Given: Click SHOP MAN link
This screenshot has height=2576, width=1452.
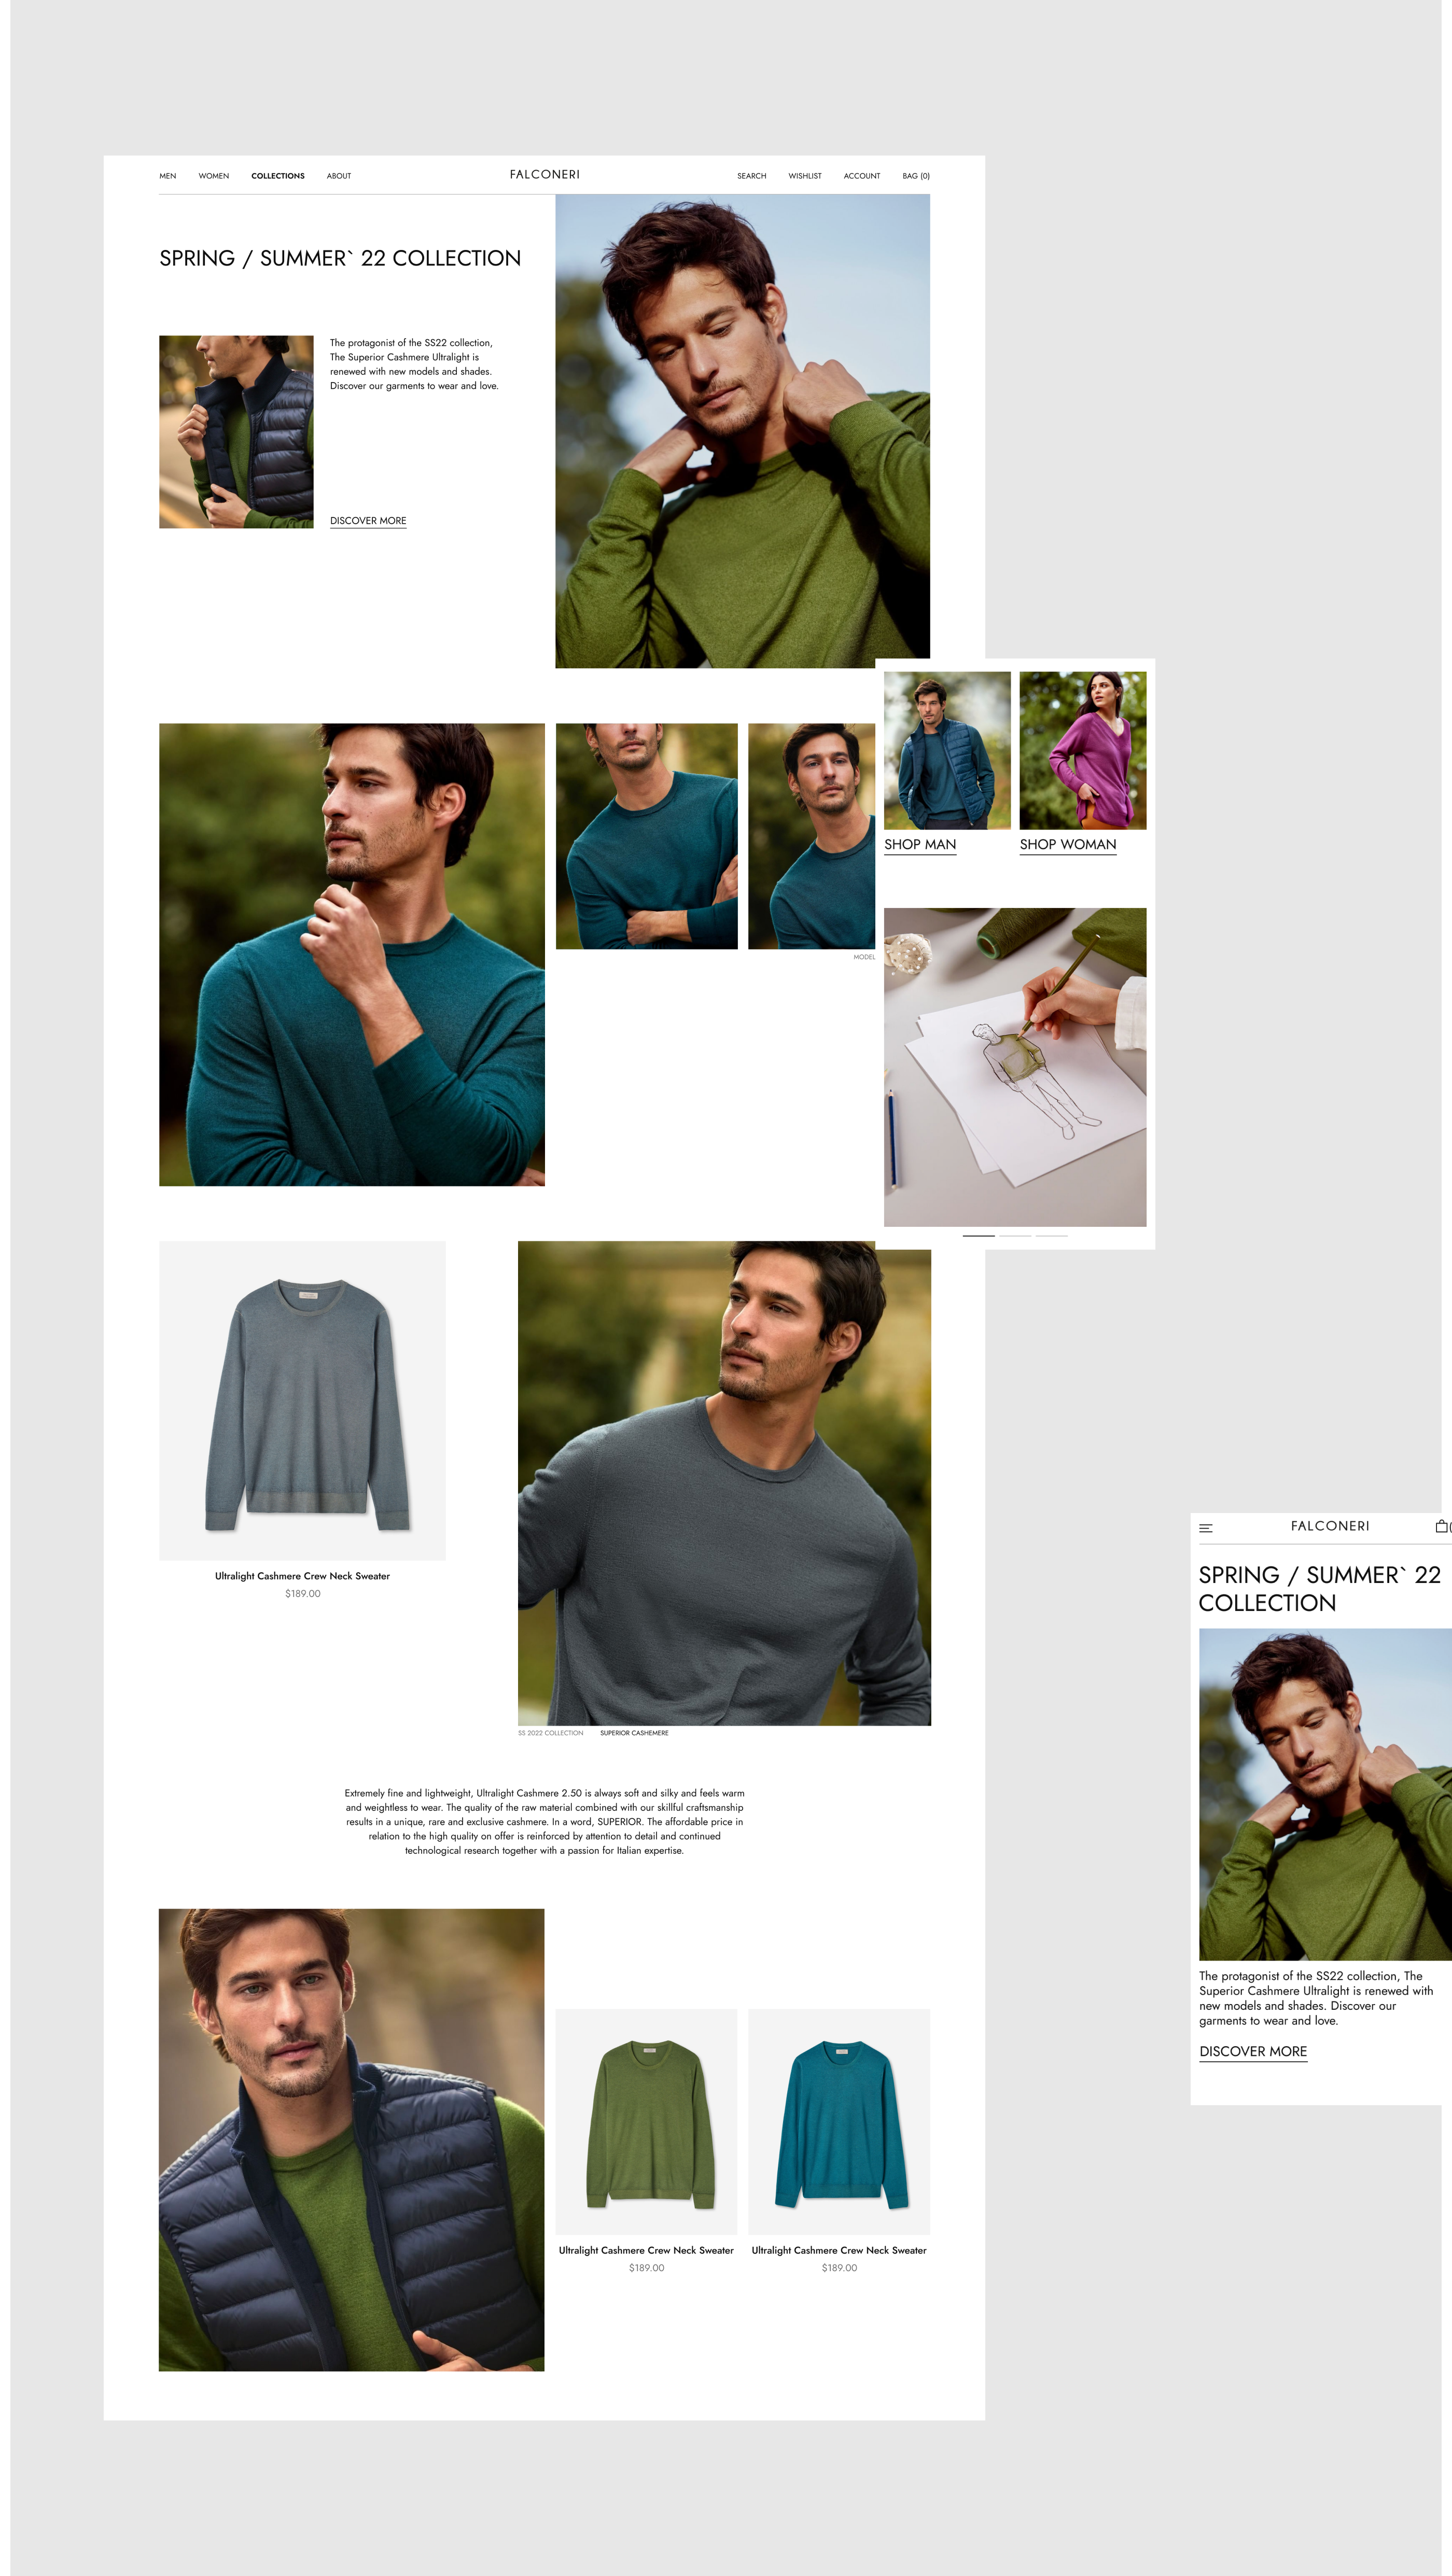Looking at the screenshot, I should click(919, 844).
